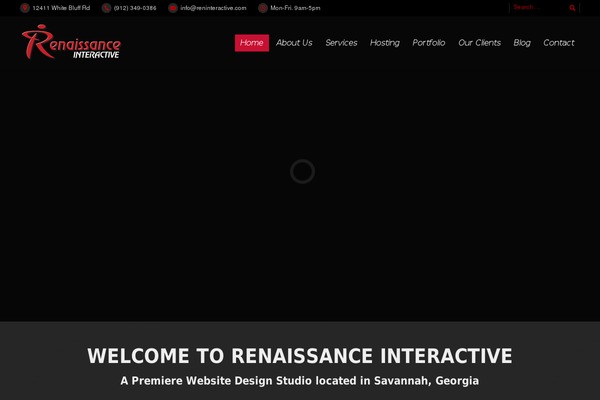The height and width of the screenshot is (400, 600).
Task: Click the Renaissance Interactive logo
Action: click(x=72, y=42)
